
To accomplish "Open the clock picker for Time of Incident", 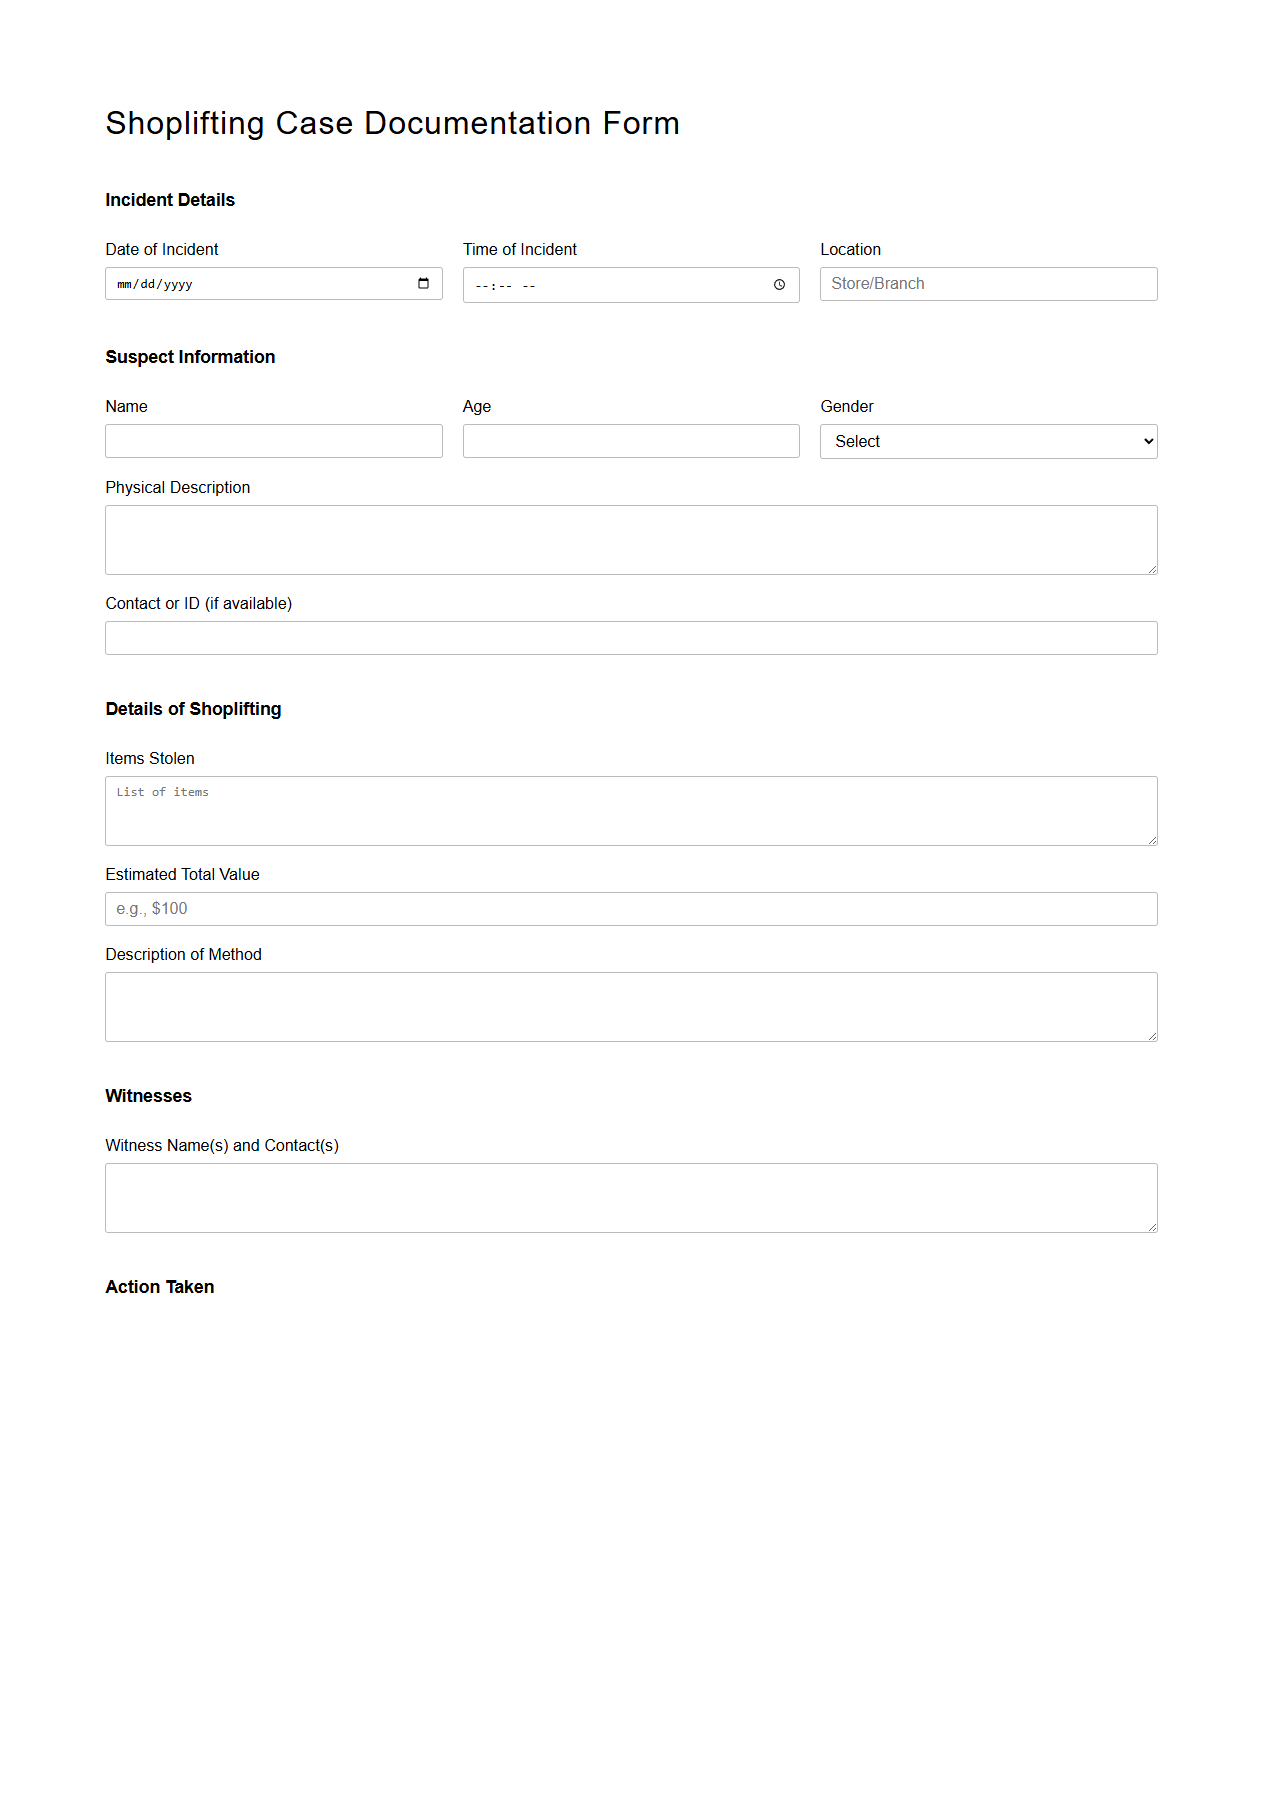I will (x=780, y=285).
